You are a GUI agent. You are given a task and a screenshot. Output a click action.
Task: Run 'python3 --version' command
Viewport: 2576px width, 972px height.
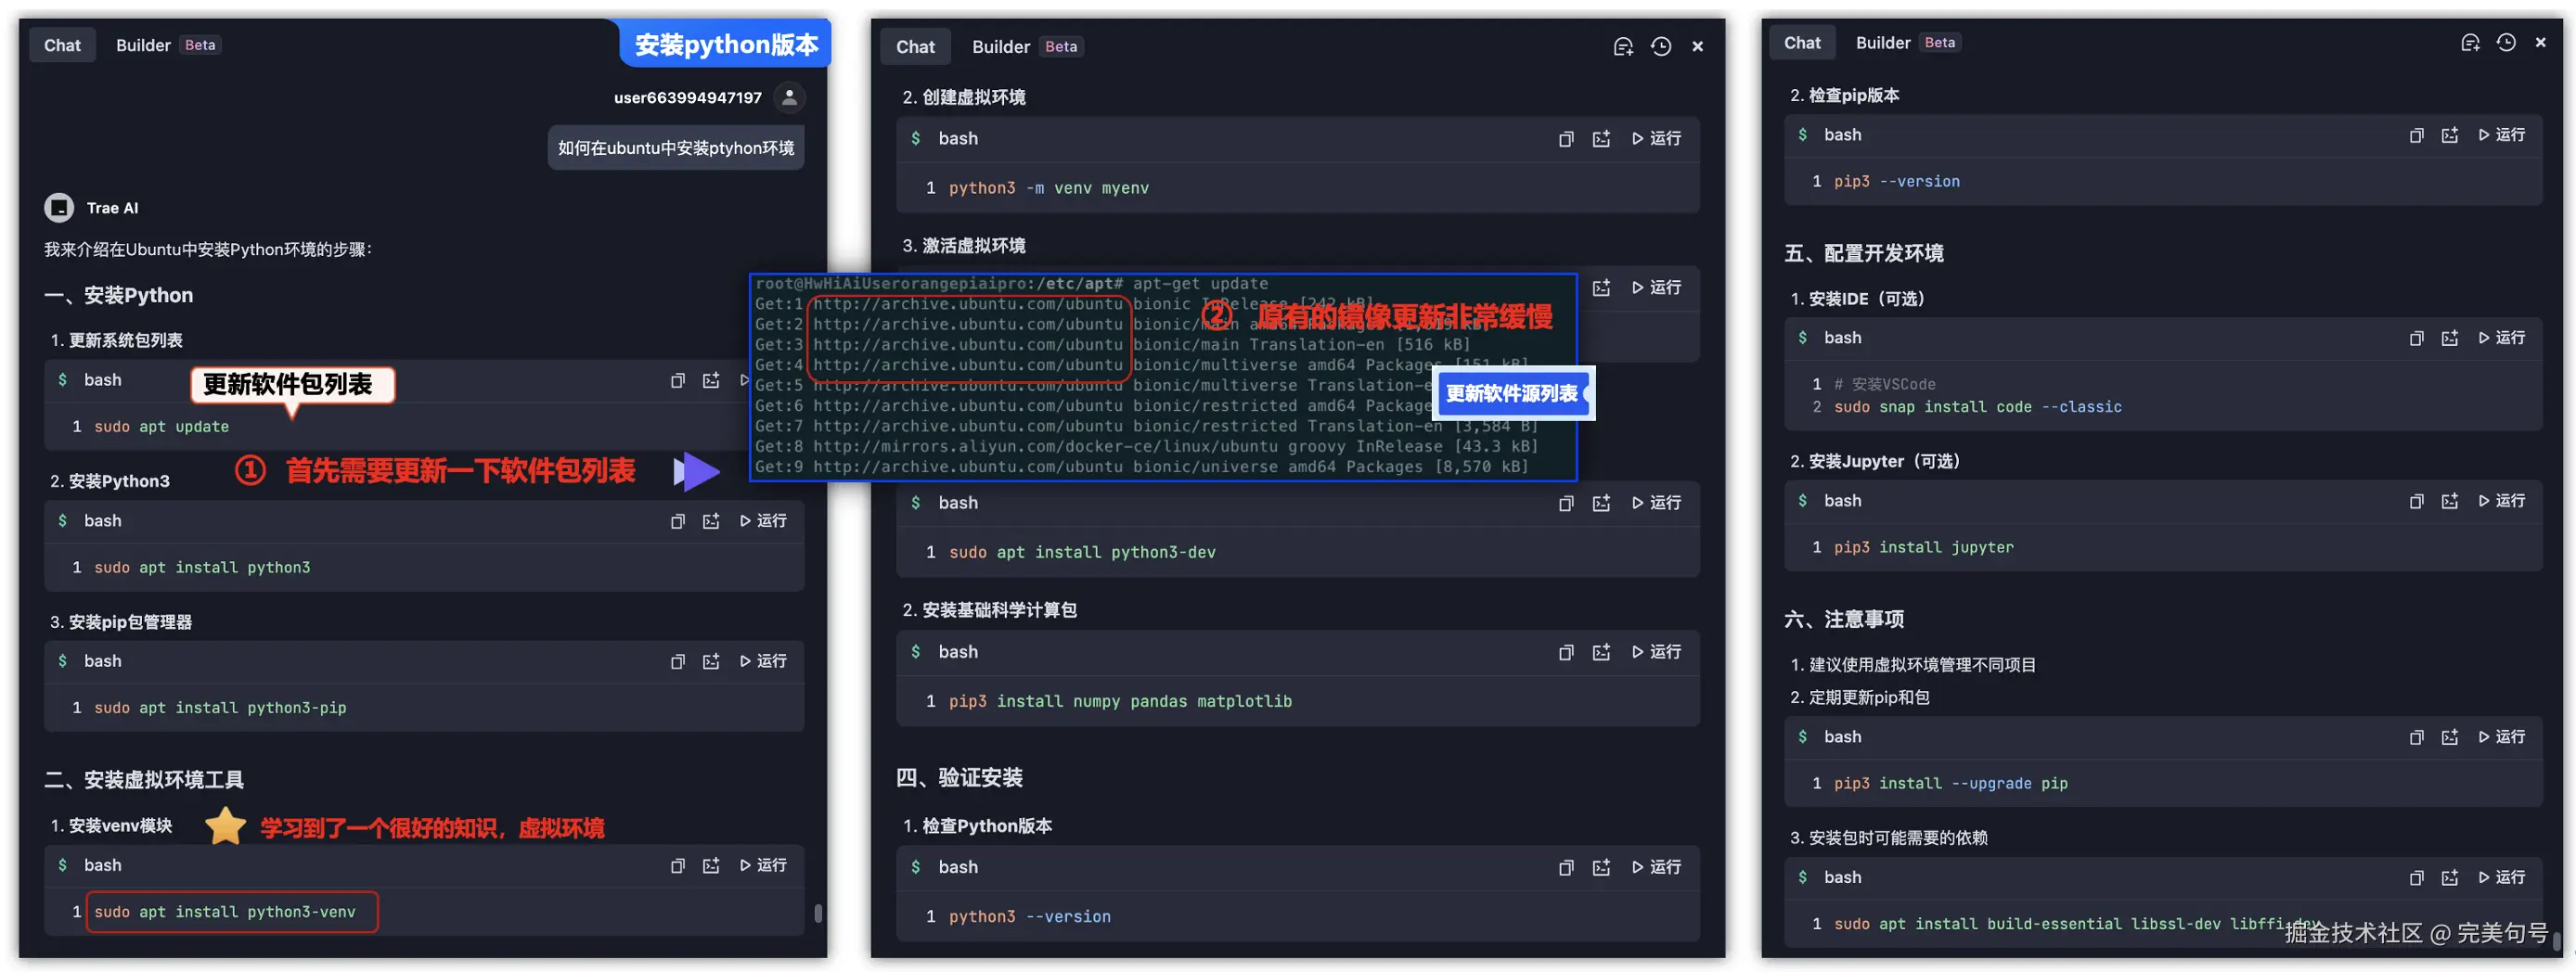1656,868
